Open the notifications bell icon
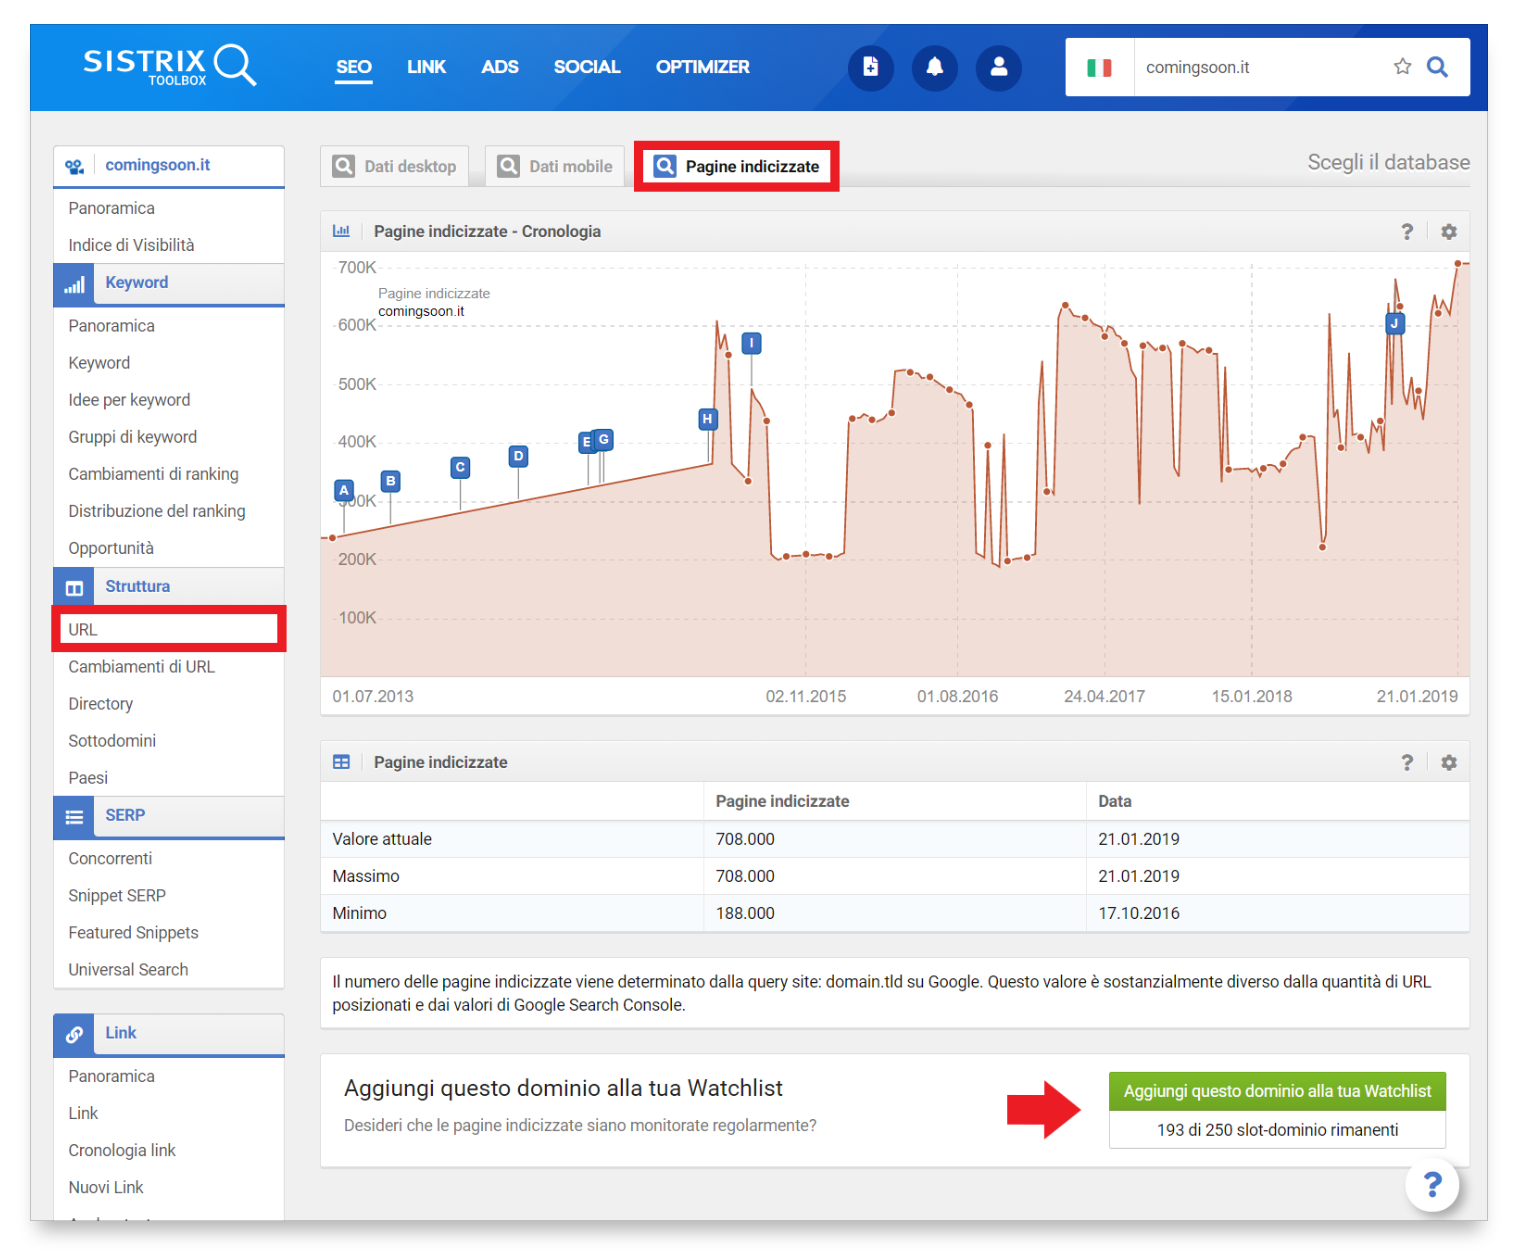Image resolution: width=1518 pixels, height=1256 pixels. [934, 67]
